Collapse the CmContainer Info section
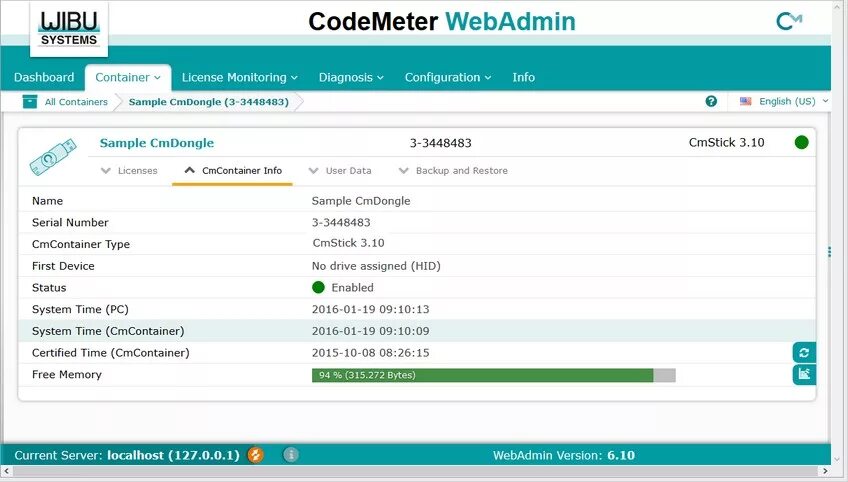This screenshot has height=482, width=848. 233,170
